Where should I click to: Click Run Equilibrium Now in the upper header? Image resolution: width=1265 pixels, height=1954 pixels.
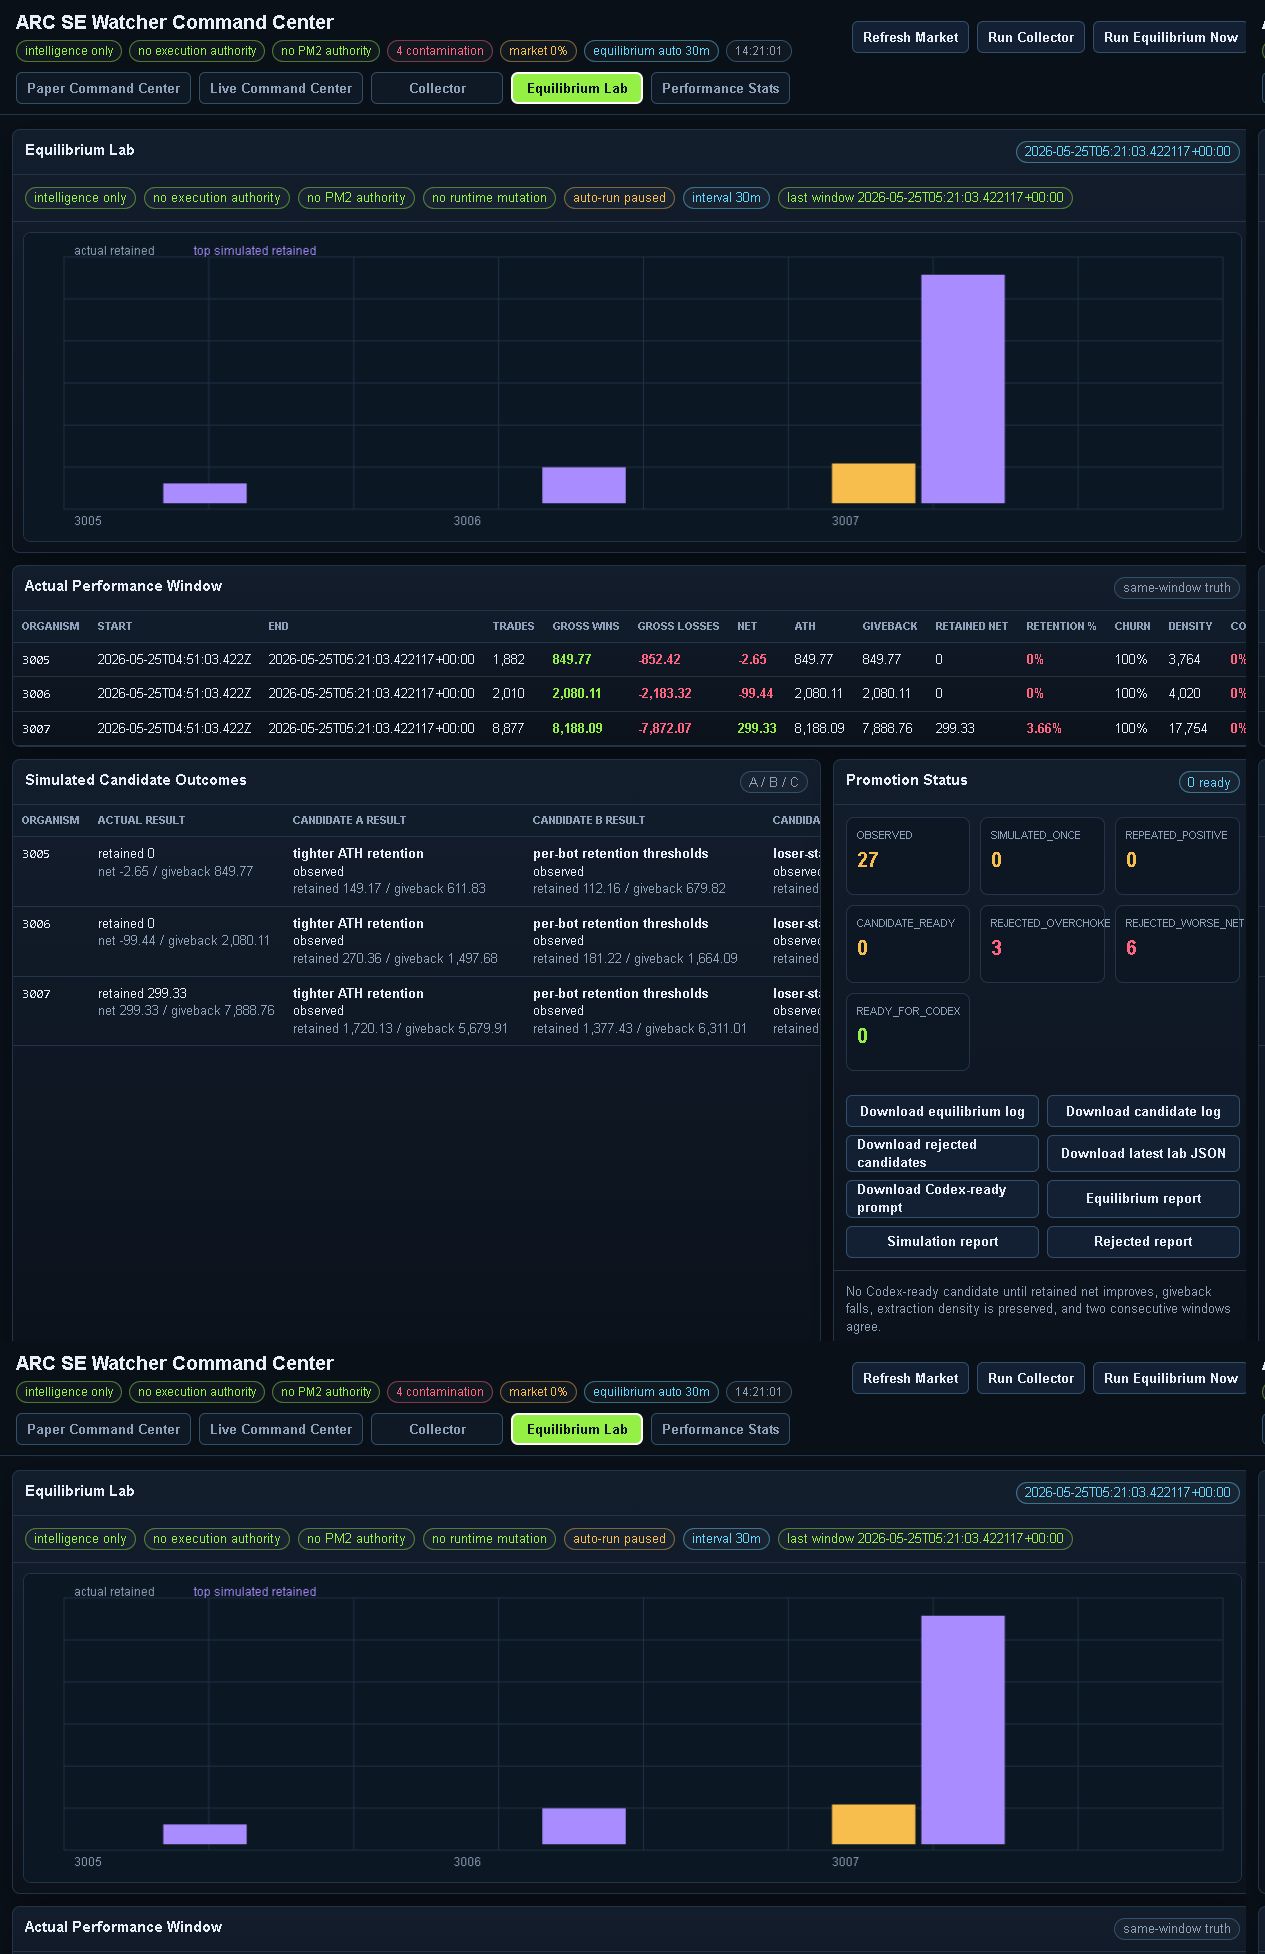click(x=1170, y=37)
